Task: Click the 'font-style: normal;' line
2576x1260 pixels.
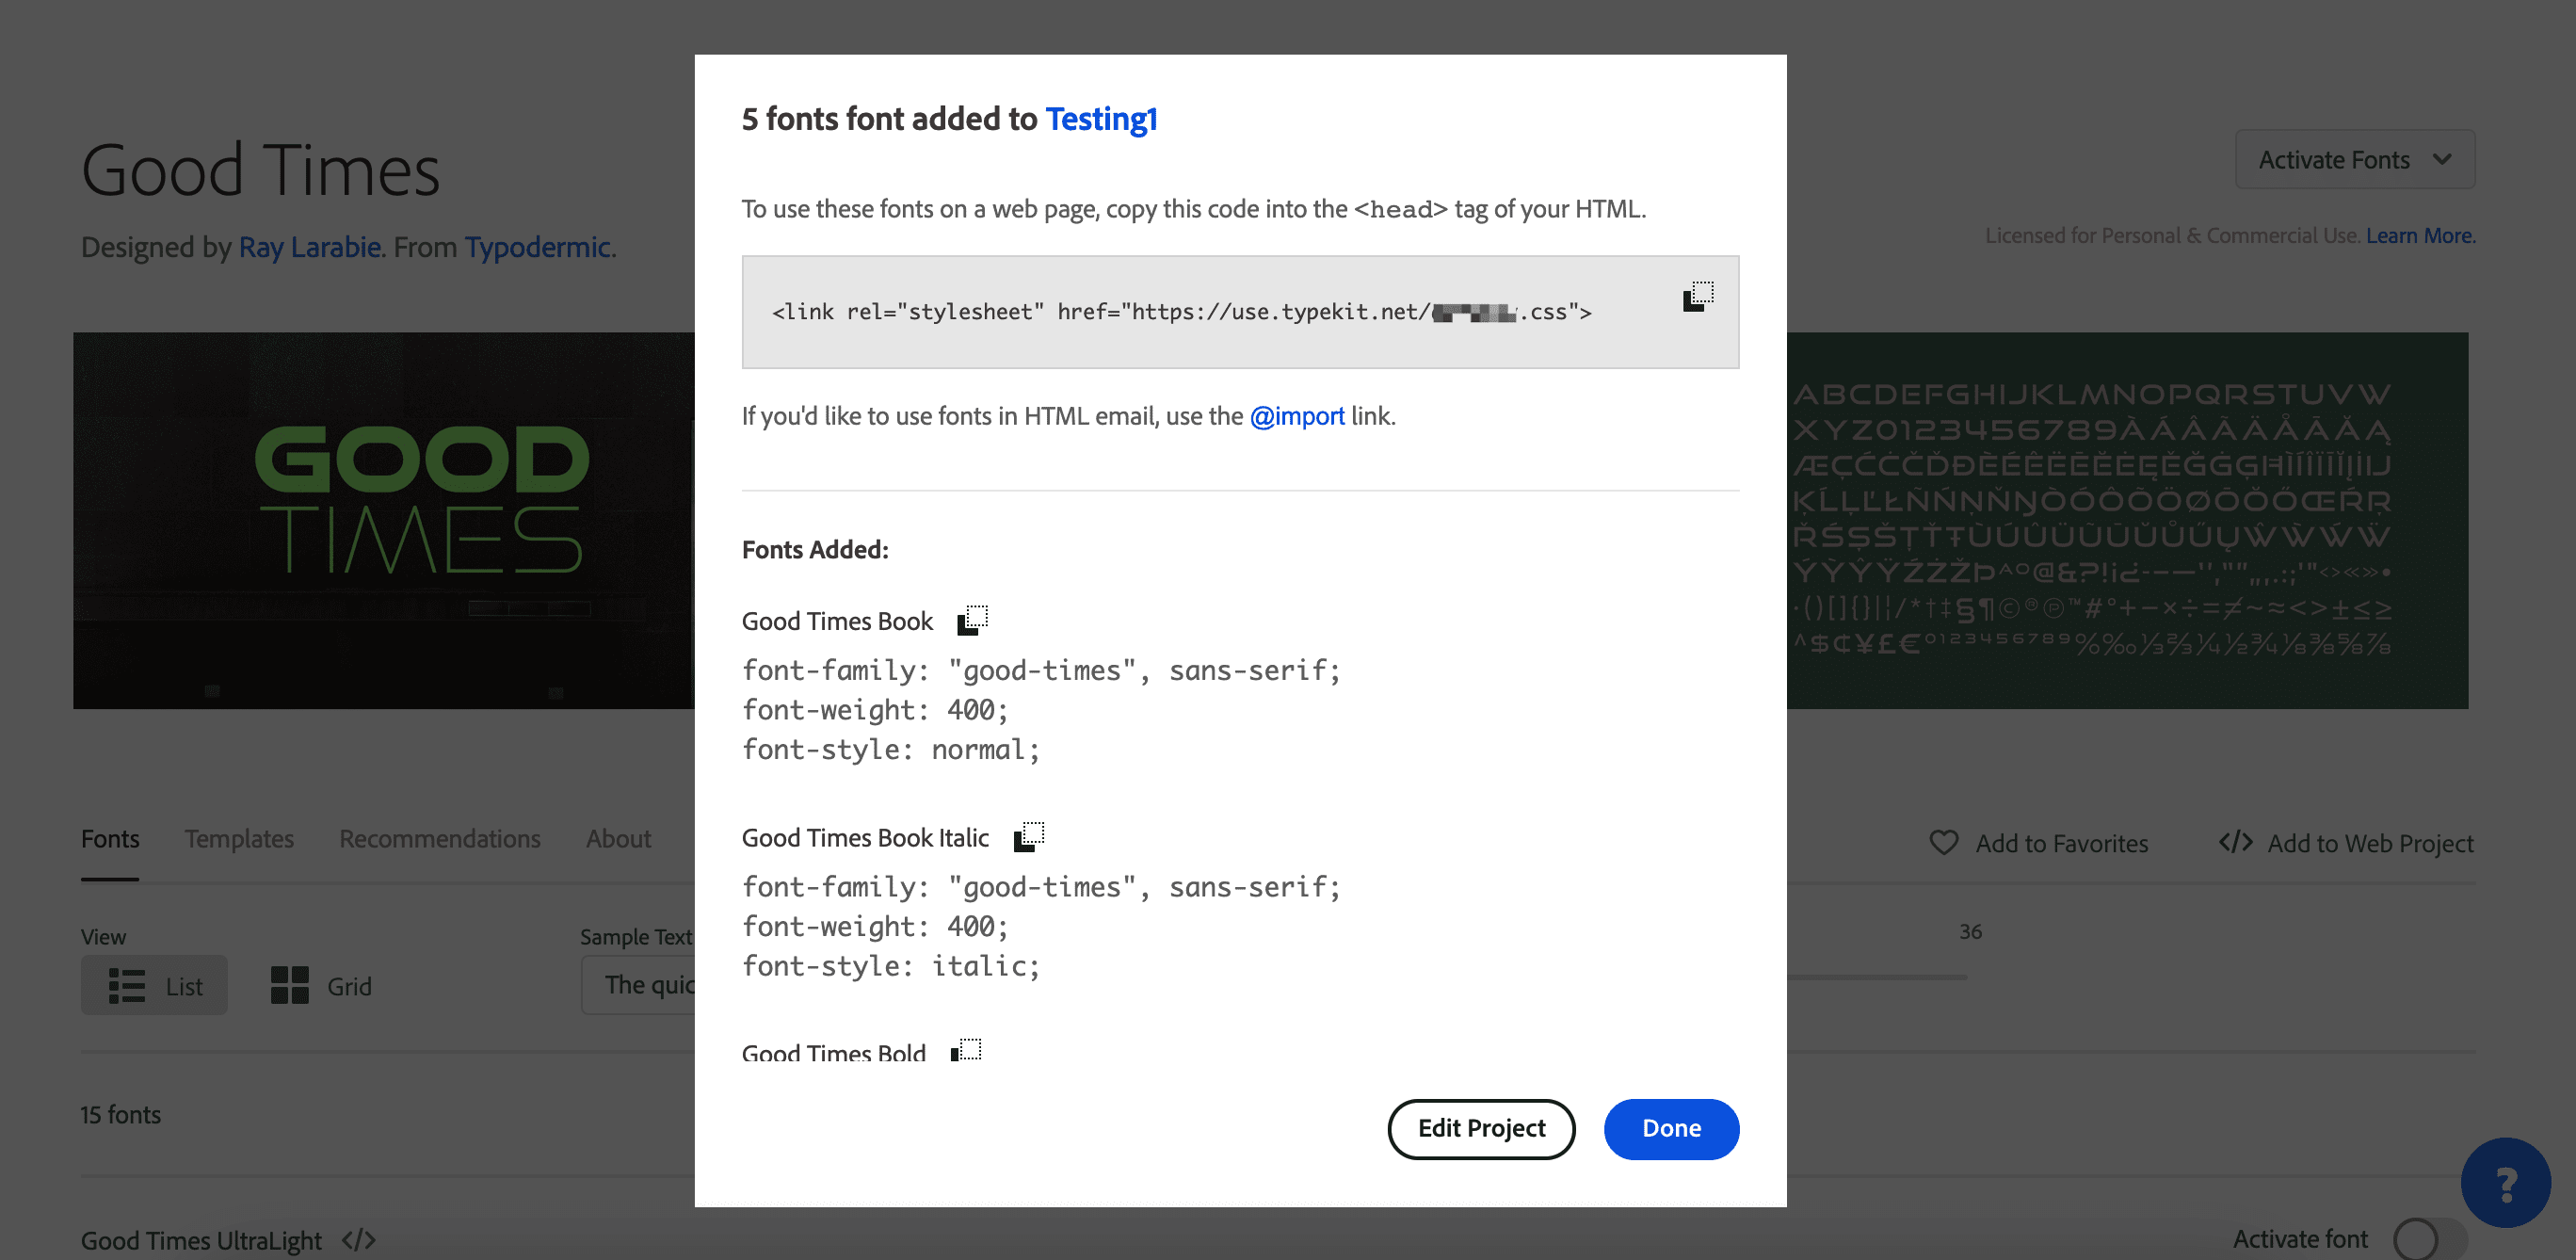Action: pos(891,749)
